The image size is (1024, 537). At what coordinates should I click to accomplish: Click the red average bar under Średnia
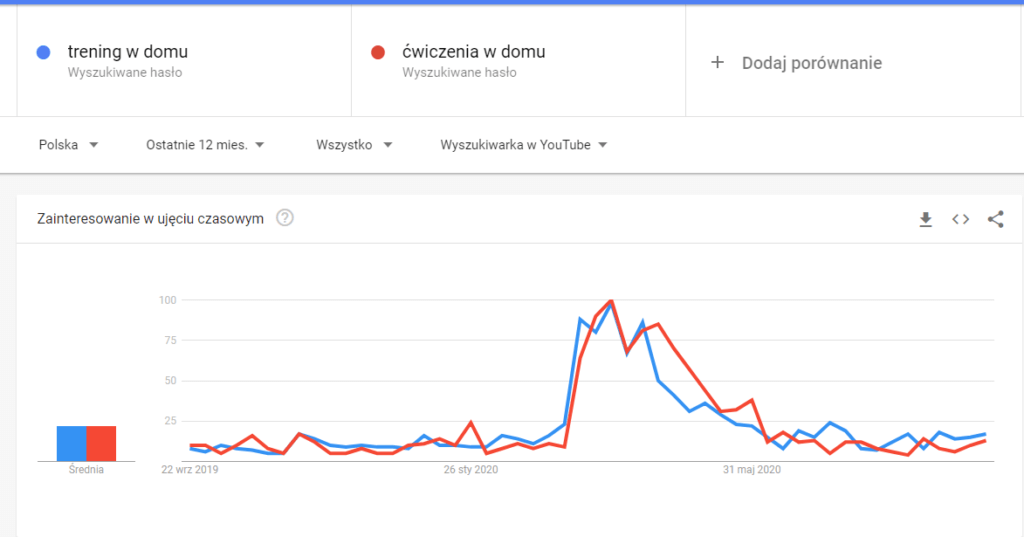(101, 443)
